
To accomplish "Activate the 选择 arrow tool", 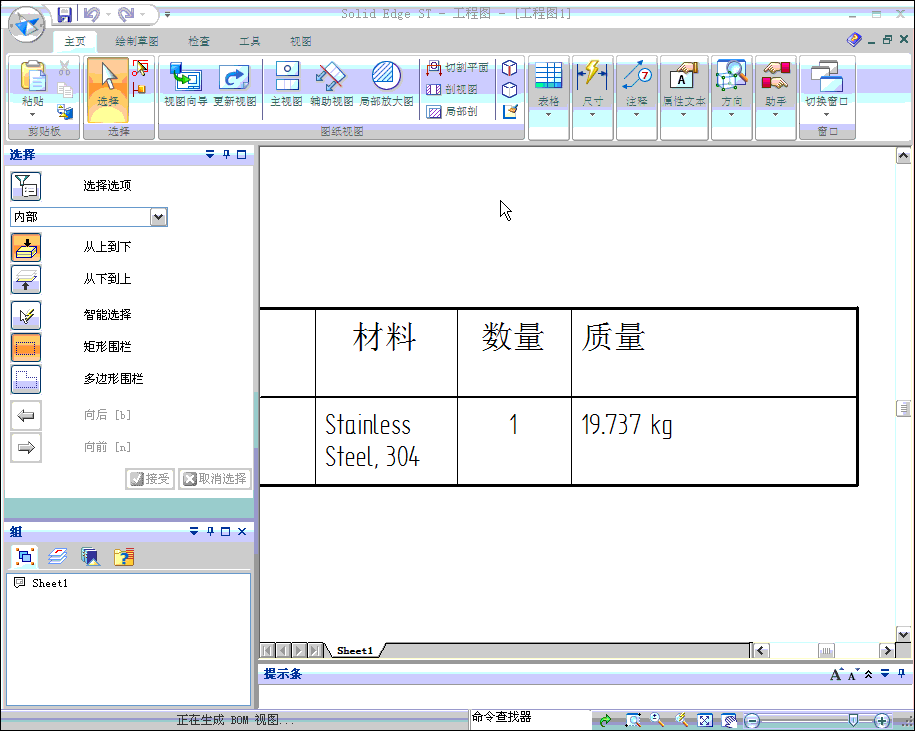I will pyautogui.click(x=108, y=90).
